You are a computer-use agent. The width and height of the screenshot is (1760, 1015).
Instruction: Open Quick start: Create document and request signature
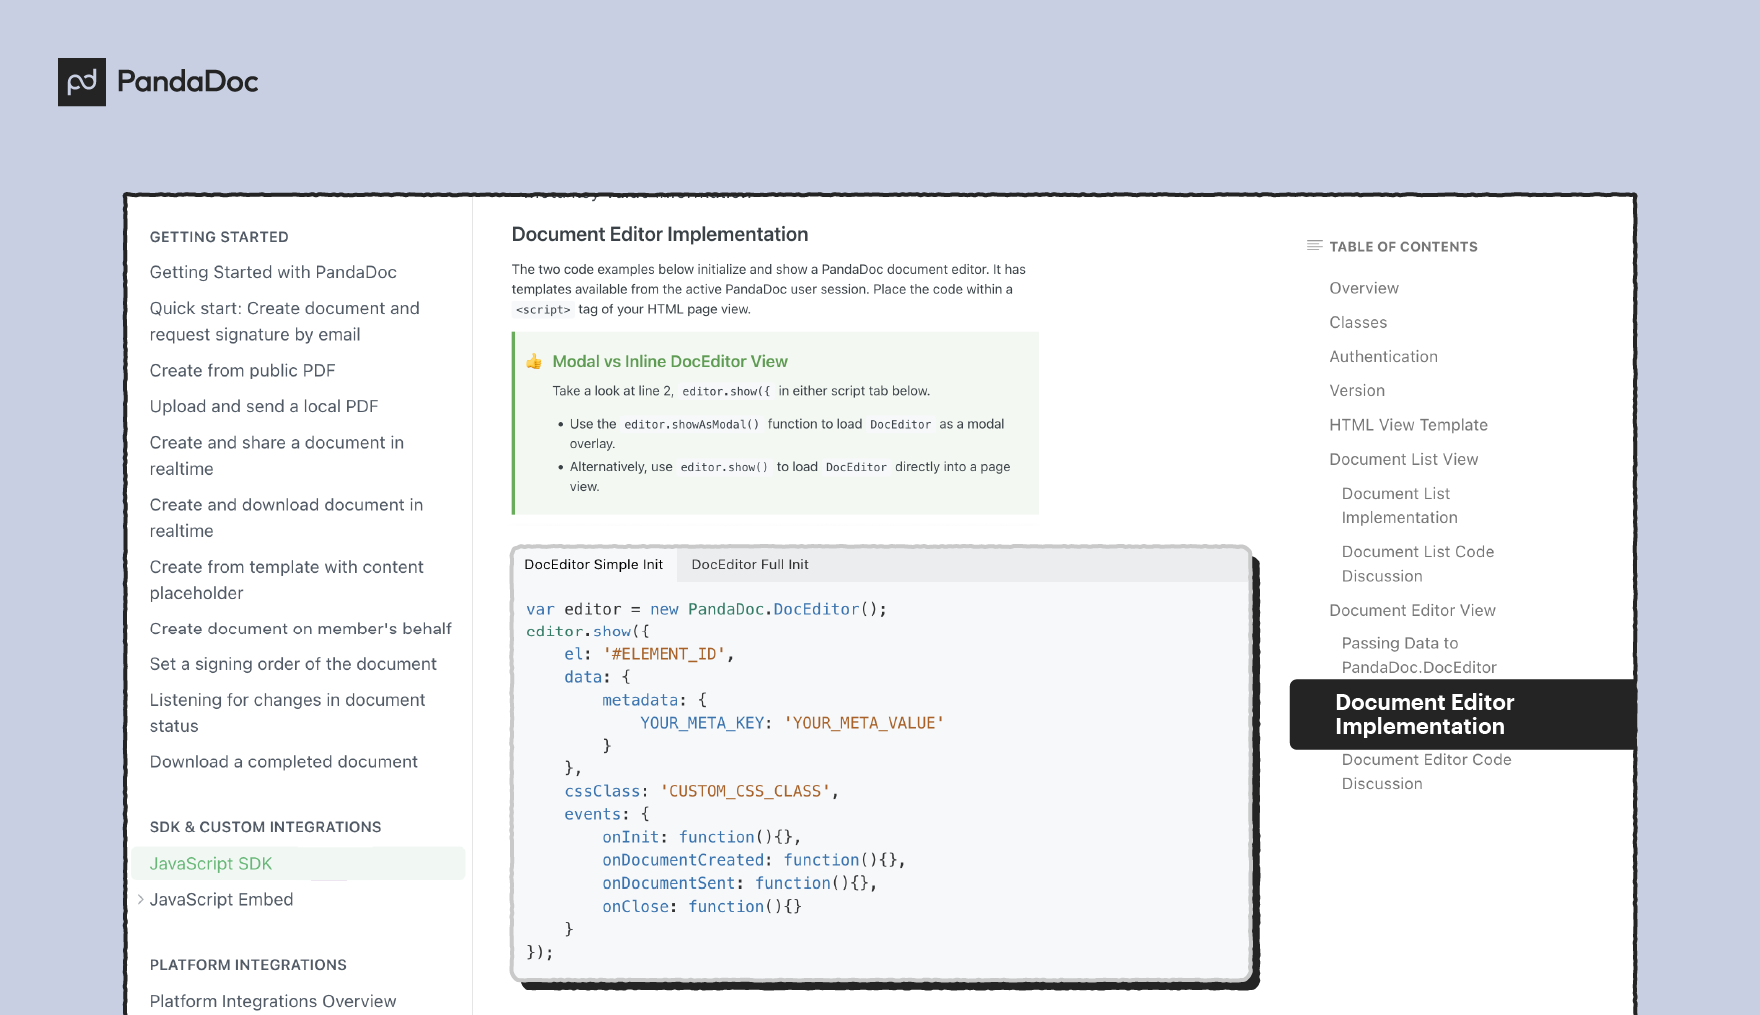(285, 321)
